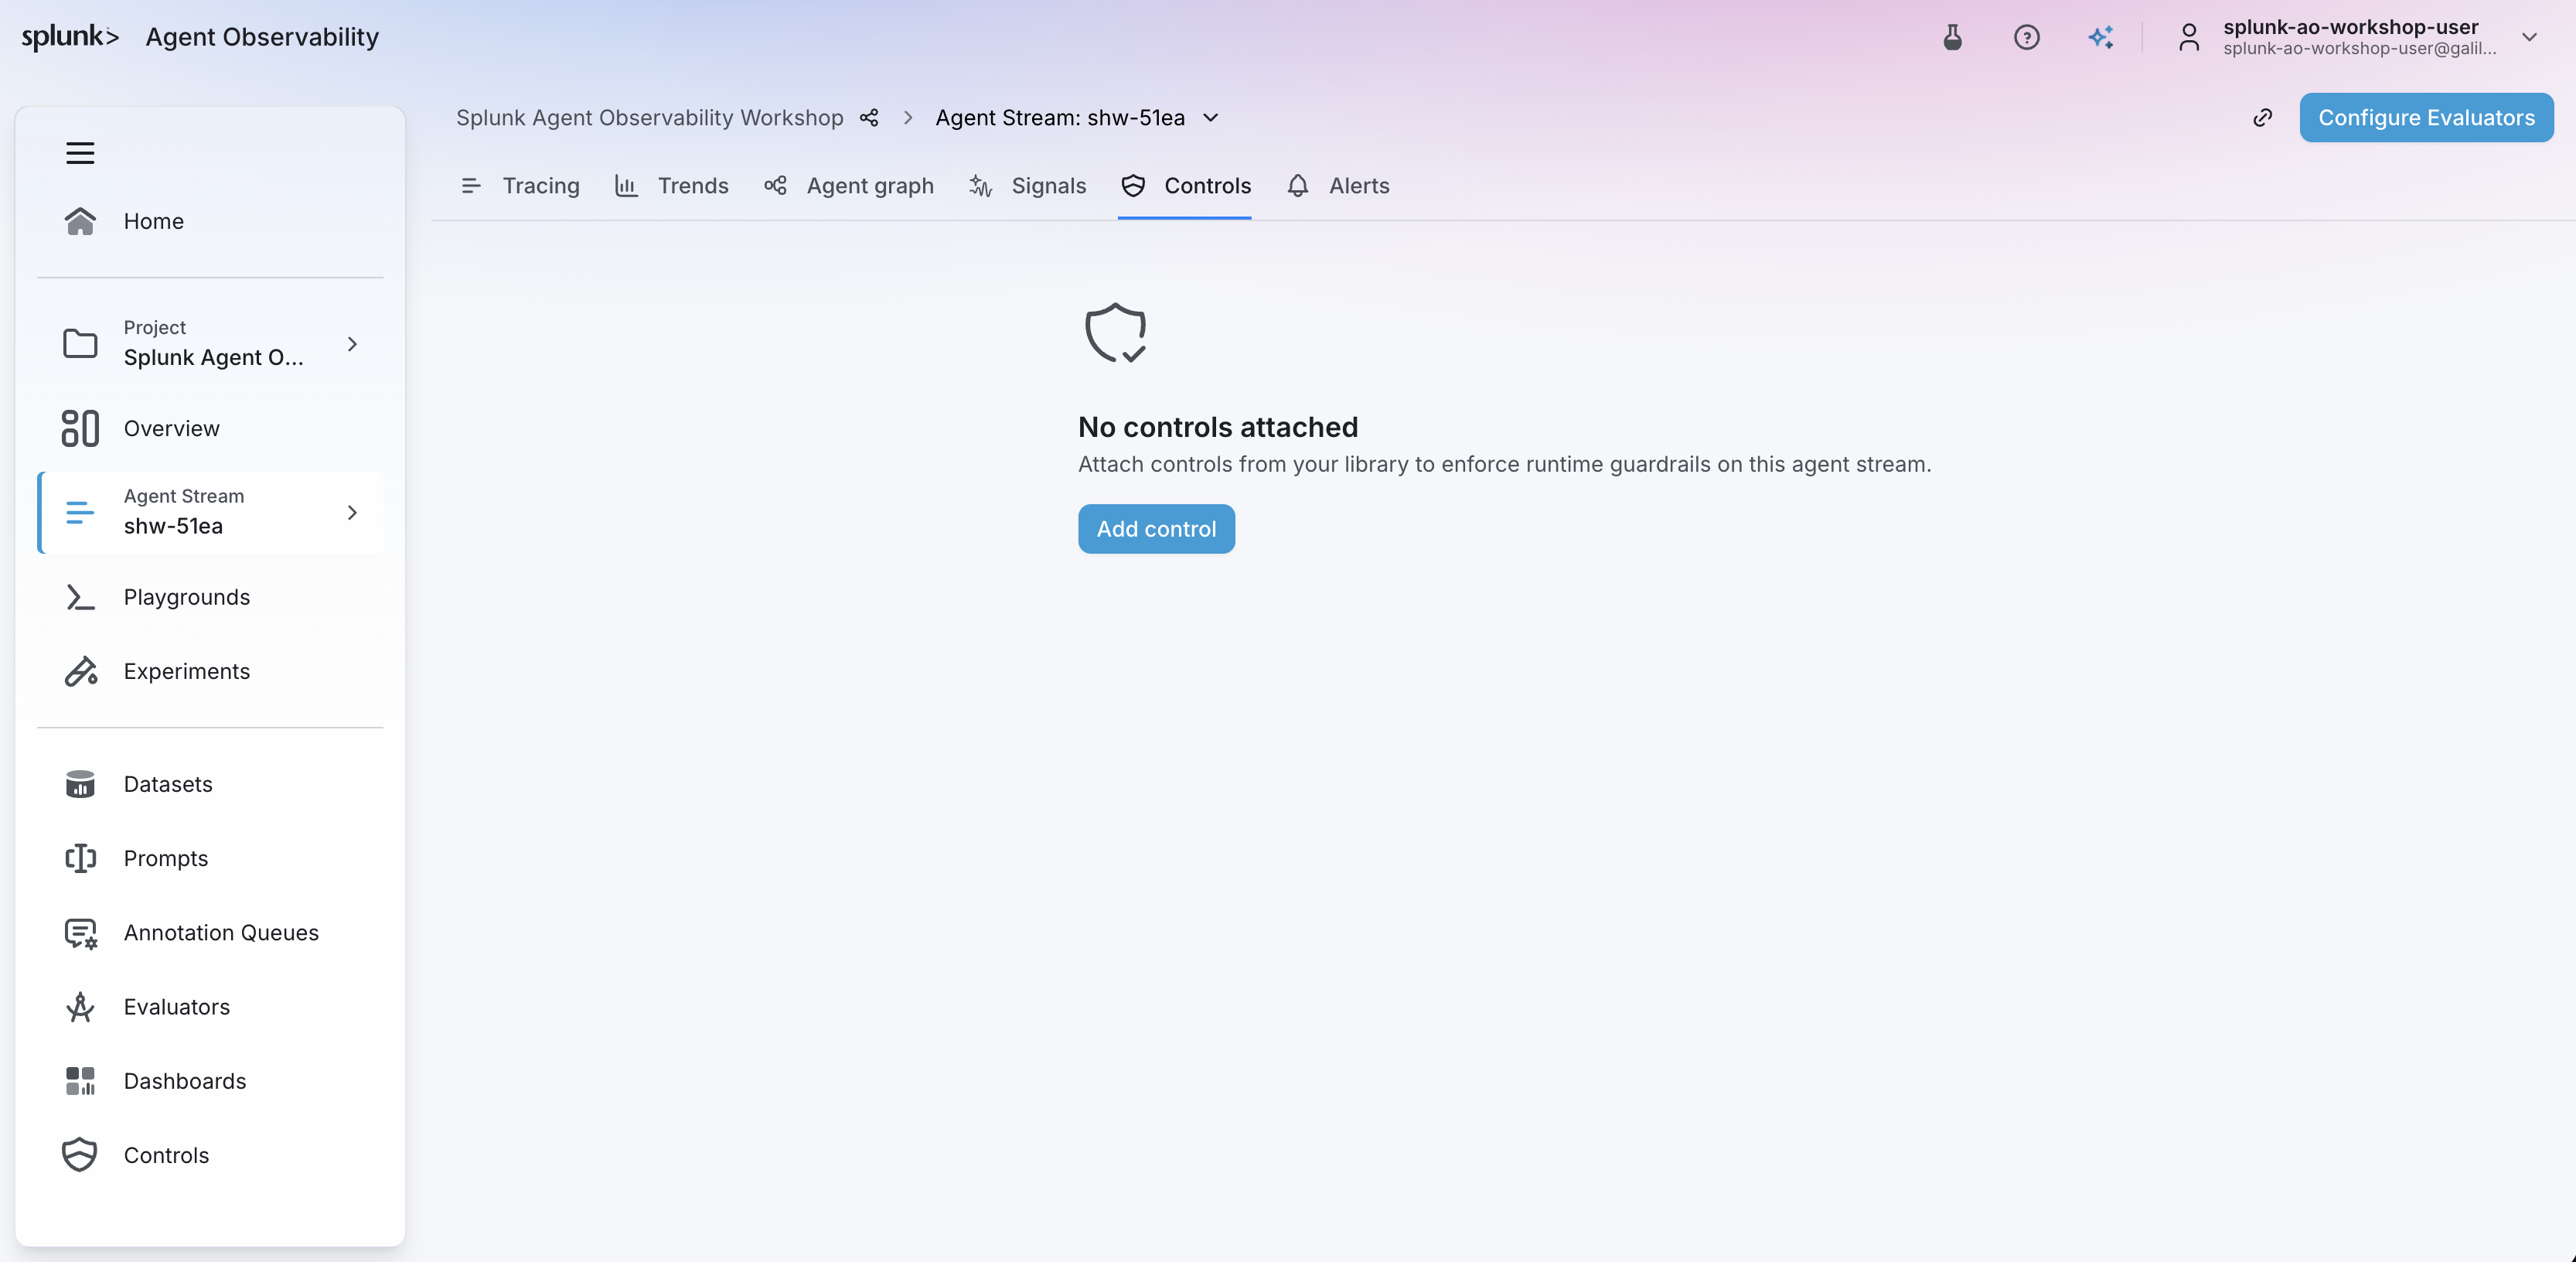The height and width of the screenshot is (1262, 2576).
Task: Click the Playgrounds terminal icon
Action: point(80,597)
